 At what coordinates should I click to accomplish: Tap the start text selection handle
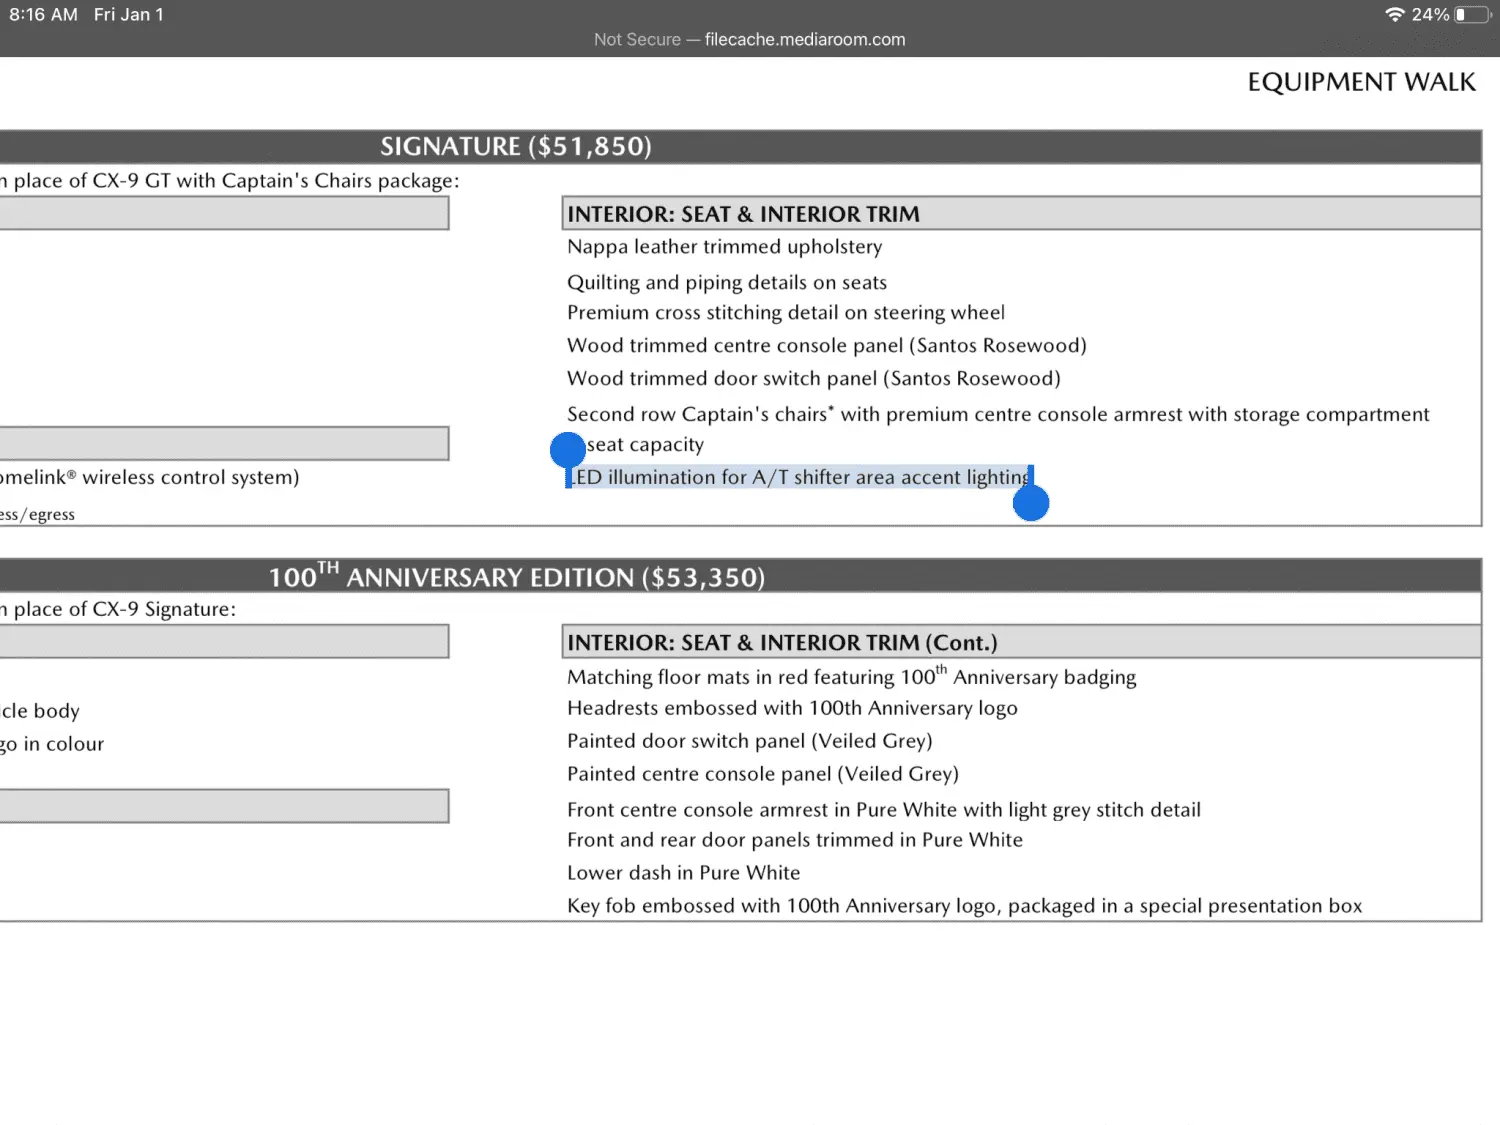click(568, 451)
